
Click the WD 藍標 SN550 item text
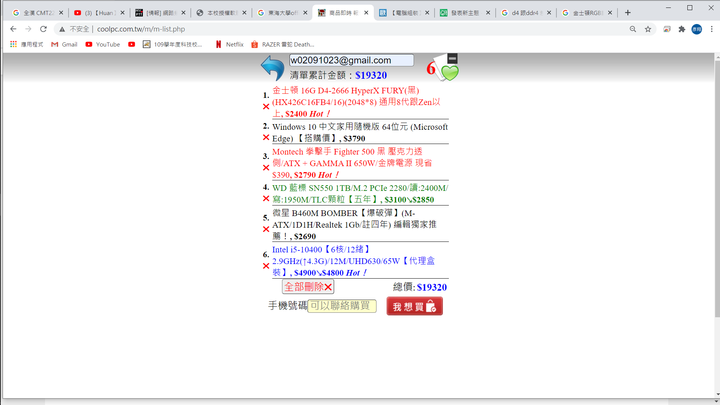point(360,193)
